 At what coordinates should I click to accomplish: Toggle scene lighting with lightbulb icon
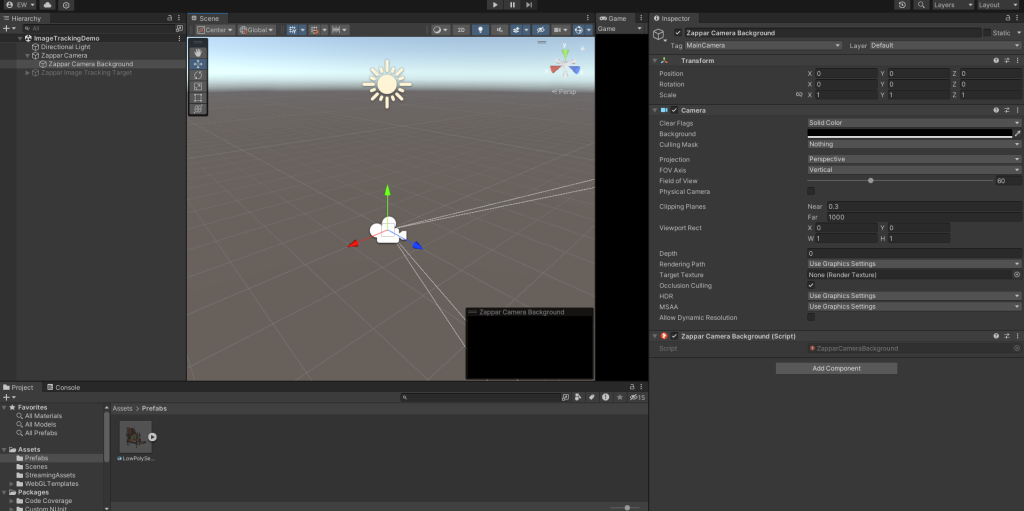pyautogui.click(x=479, y=30)
